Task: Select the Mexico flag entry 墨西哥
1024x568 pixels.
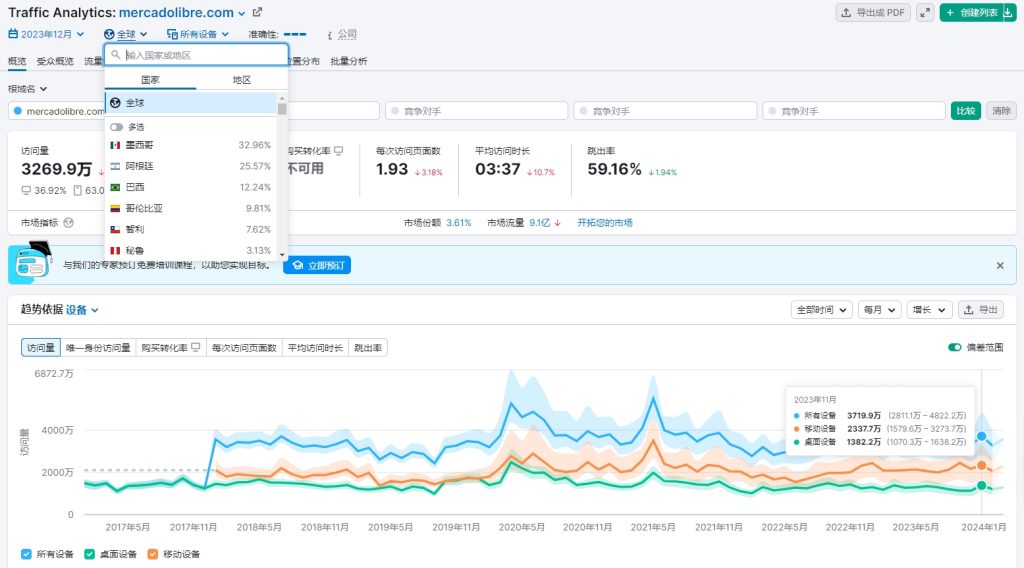Action: point(190,145)
